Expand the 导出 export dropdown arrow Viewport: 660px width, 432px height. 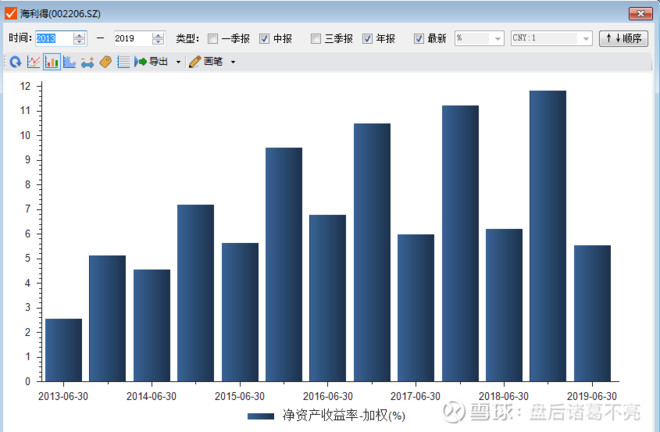tap(178, 62)
